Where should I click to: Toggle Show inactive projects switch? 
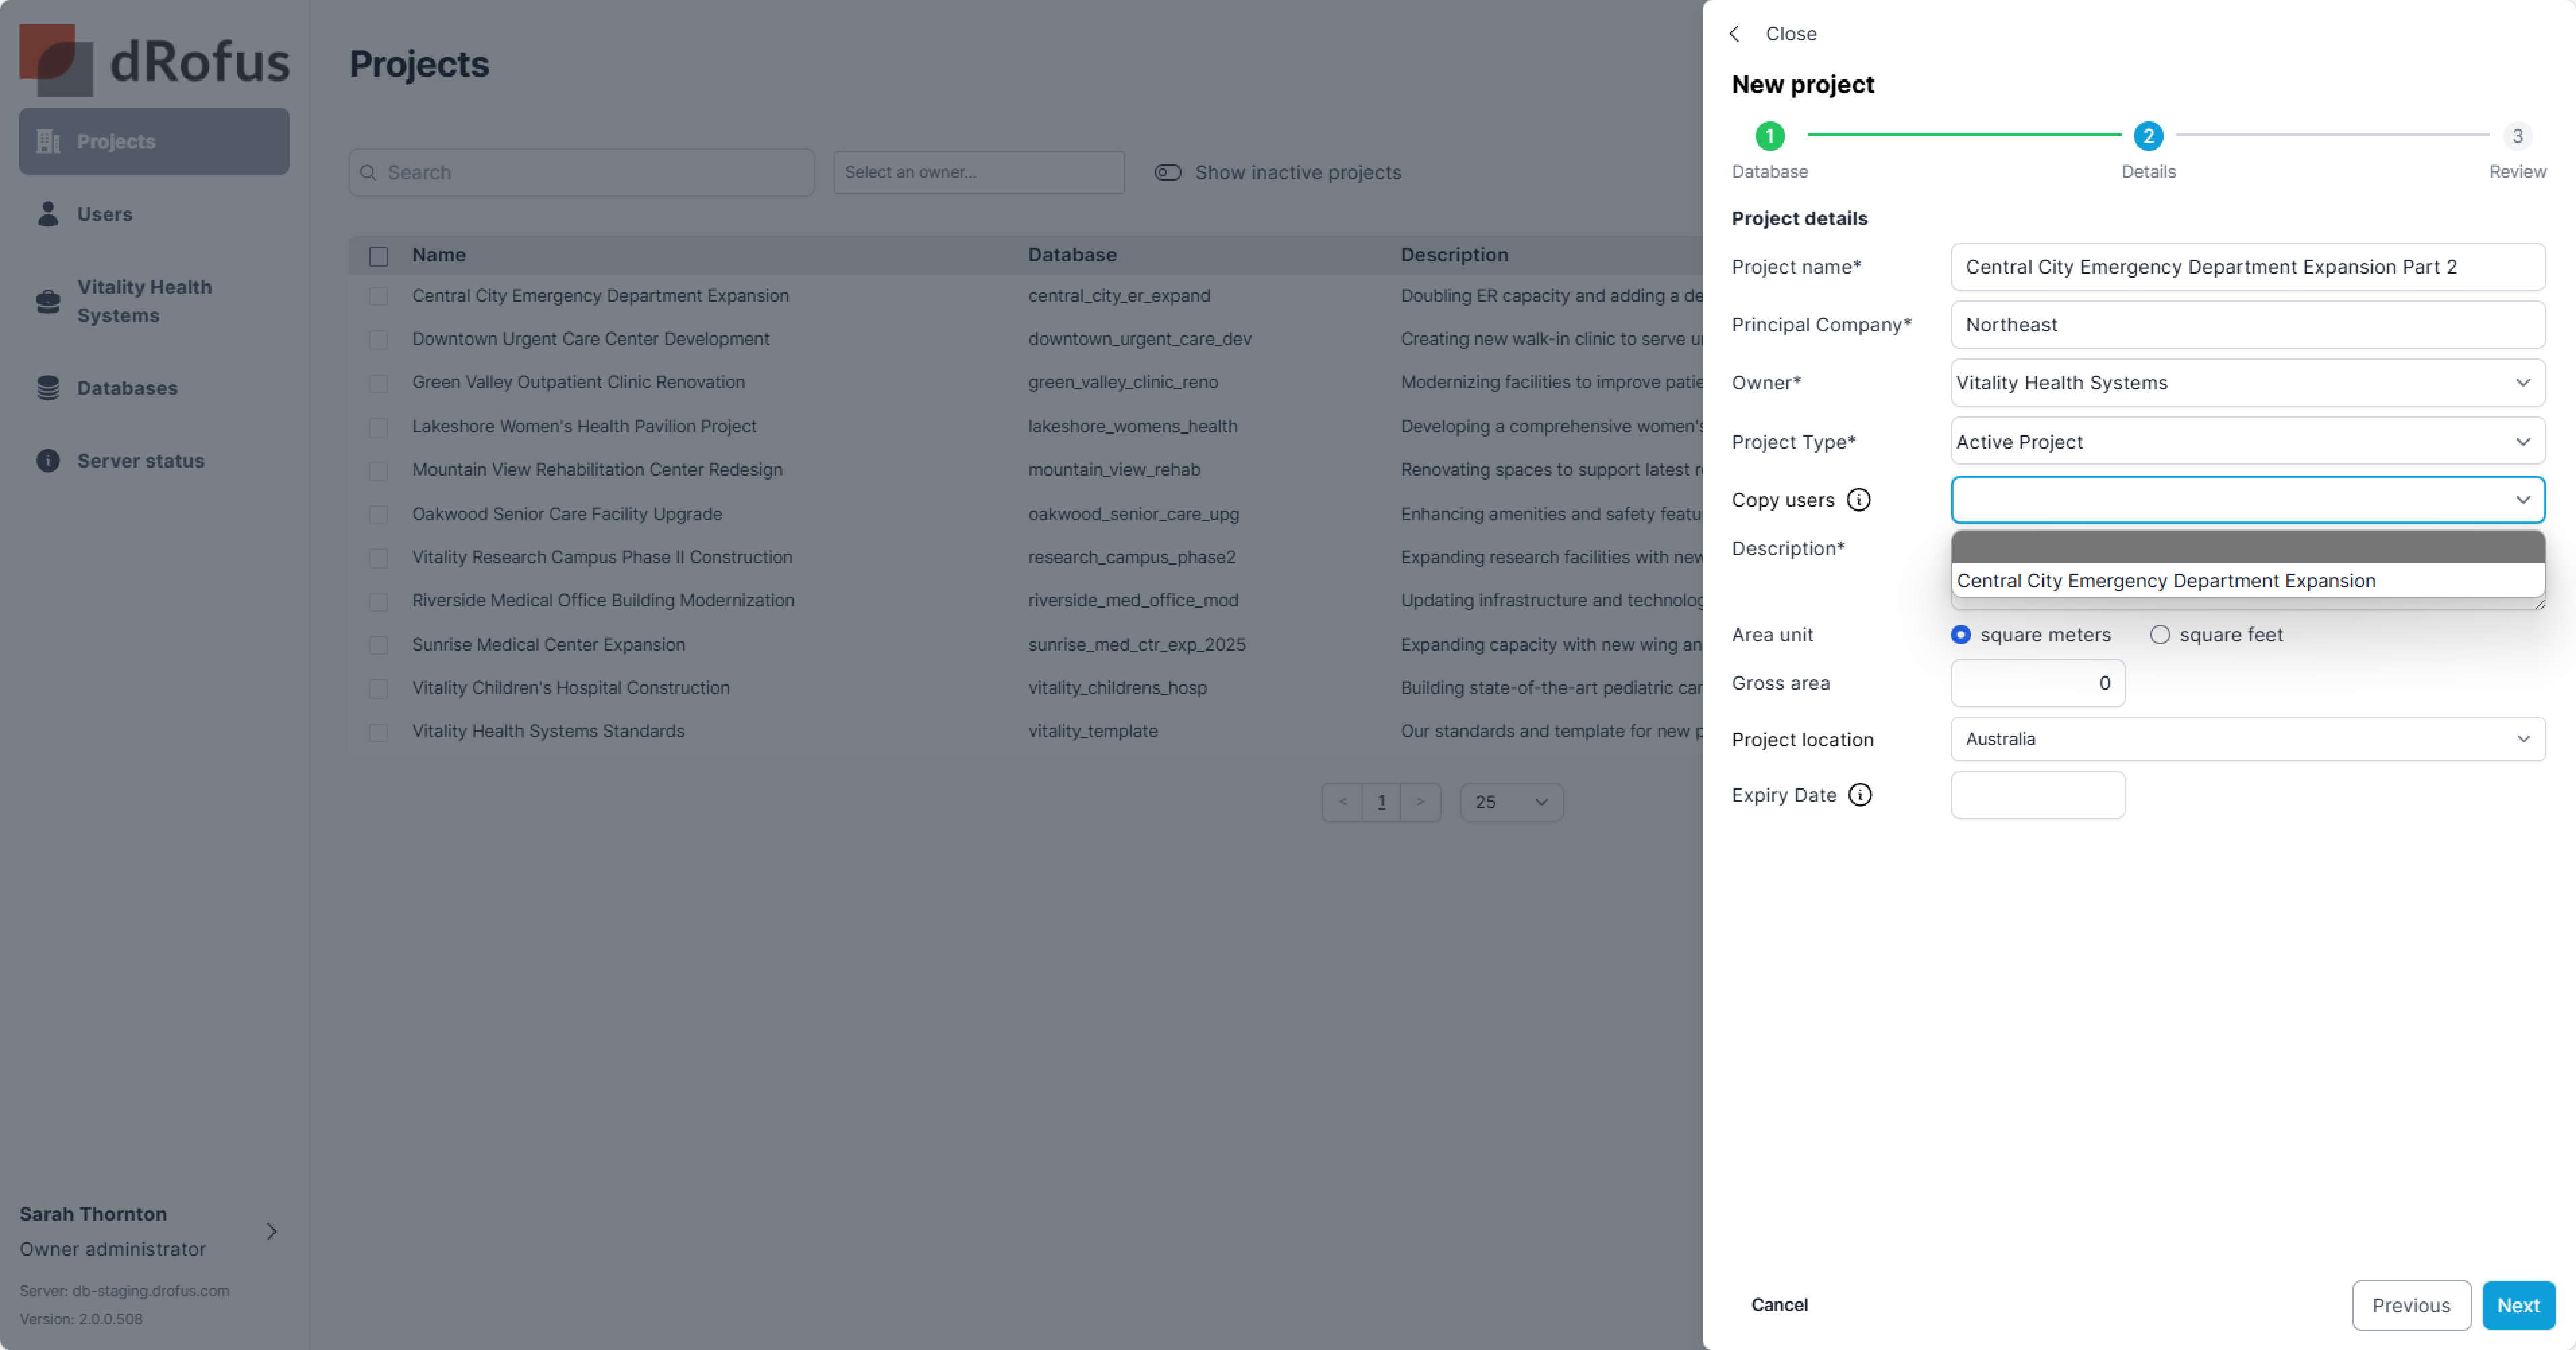[x=1168, y=172]
